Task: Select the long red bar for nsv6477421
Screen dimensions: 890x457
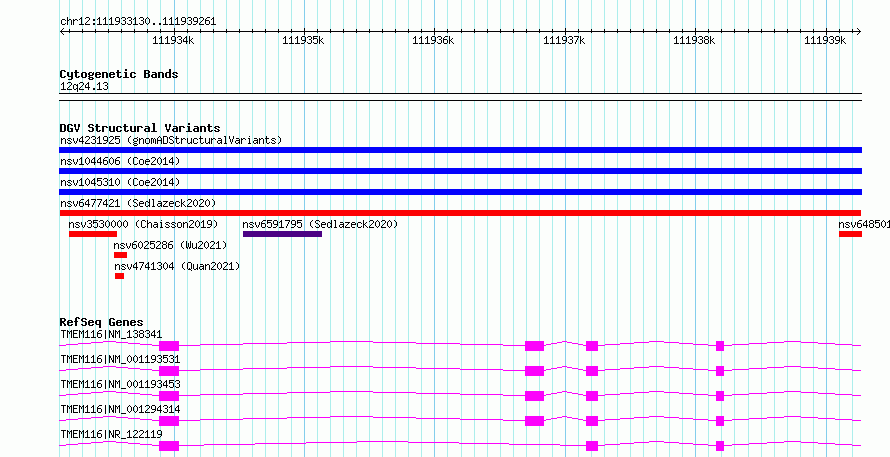Action: (x=460, y=213)
